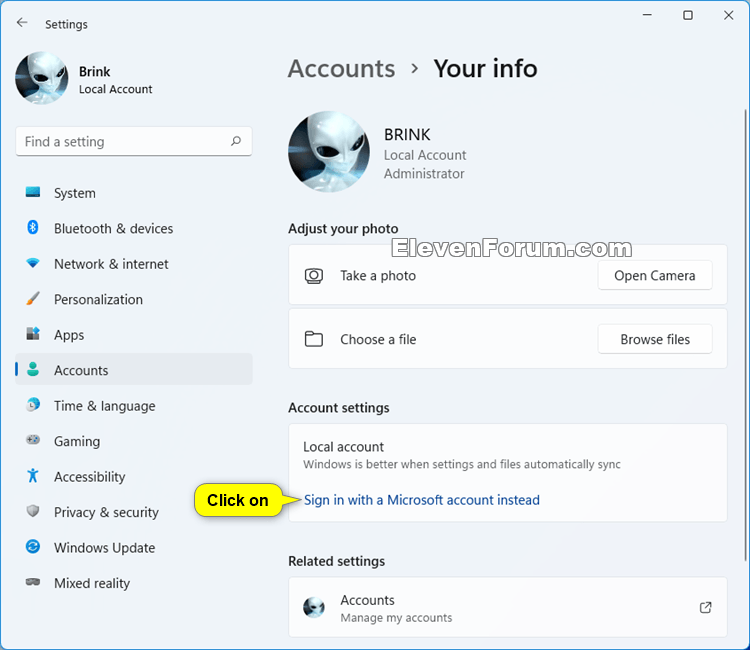This screenshot has height=650, width=750.
Task: Click the Settings window title
Action: click(66, 24)
